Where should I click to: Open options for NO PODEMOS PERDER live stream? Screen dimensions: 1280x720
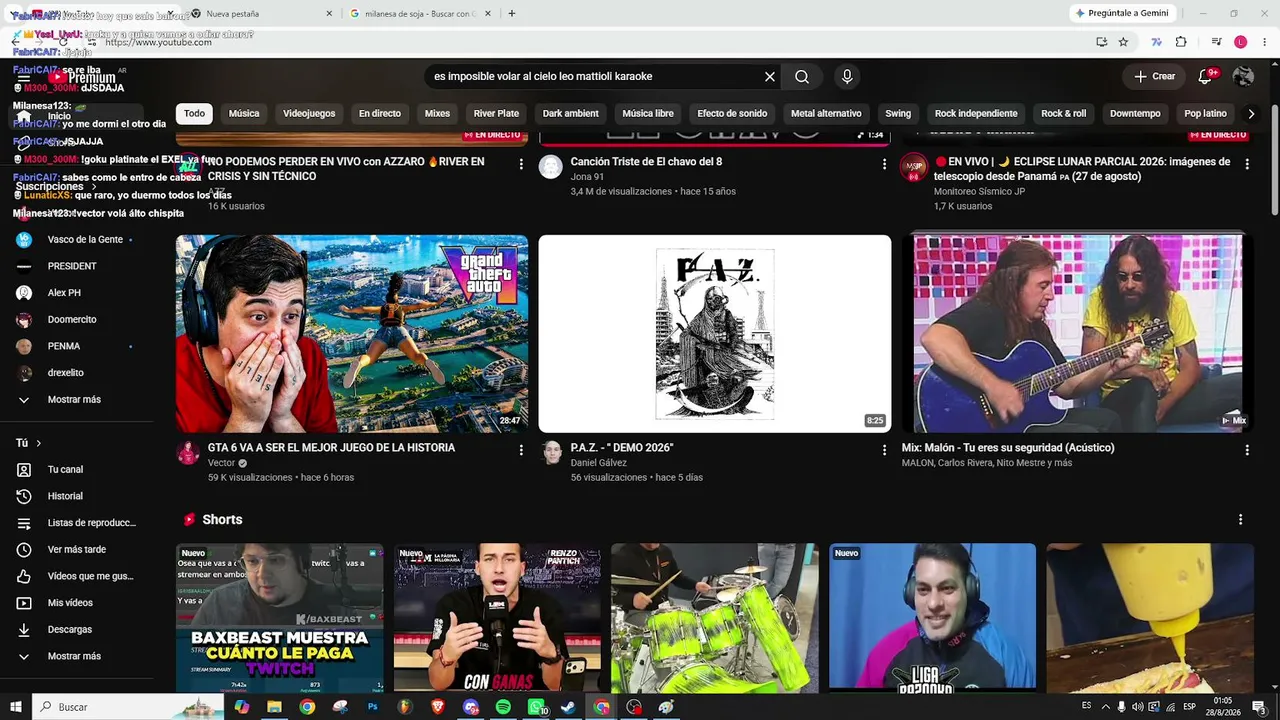[521, 164]
